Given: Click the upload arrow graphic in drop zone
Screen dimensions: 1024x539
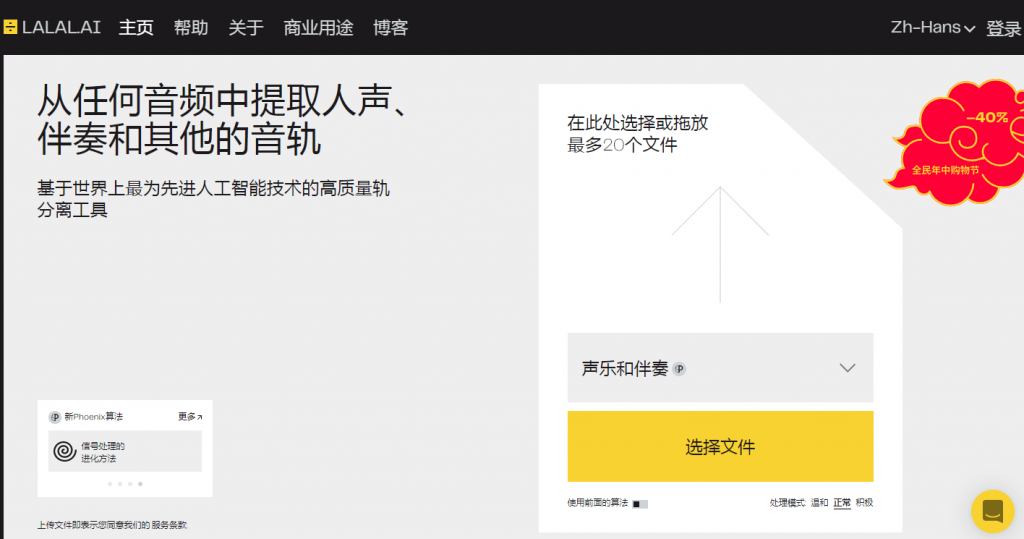Looking at the screenshot, I should 720,244.
